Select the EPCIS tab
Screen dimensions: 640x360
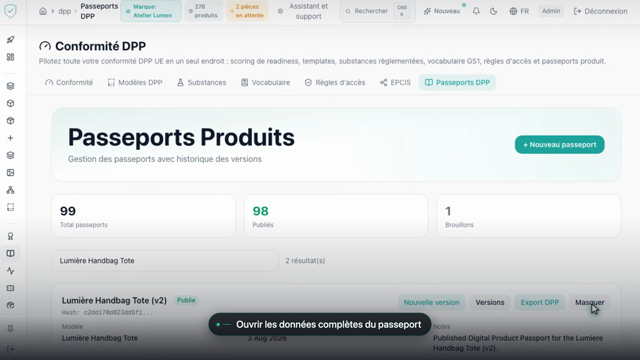[x=395, y=82]
